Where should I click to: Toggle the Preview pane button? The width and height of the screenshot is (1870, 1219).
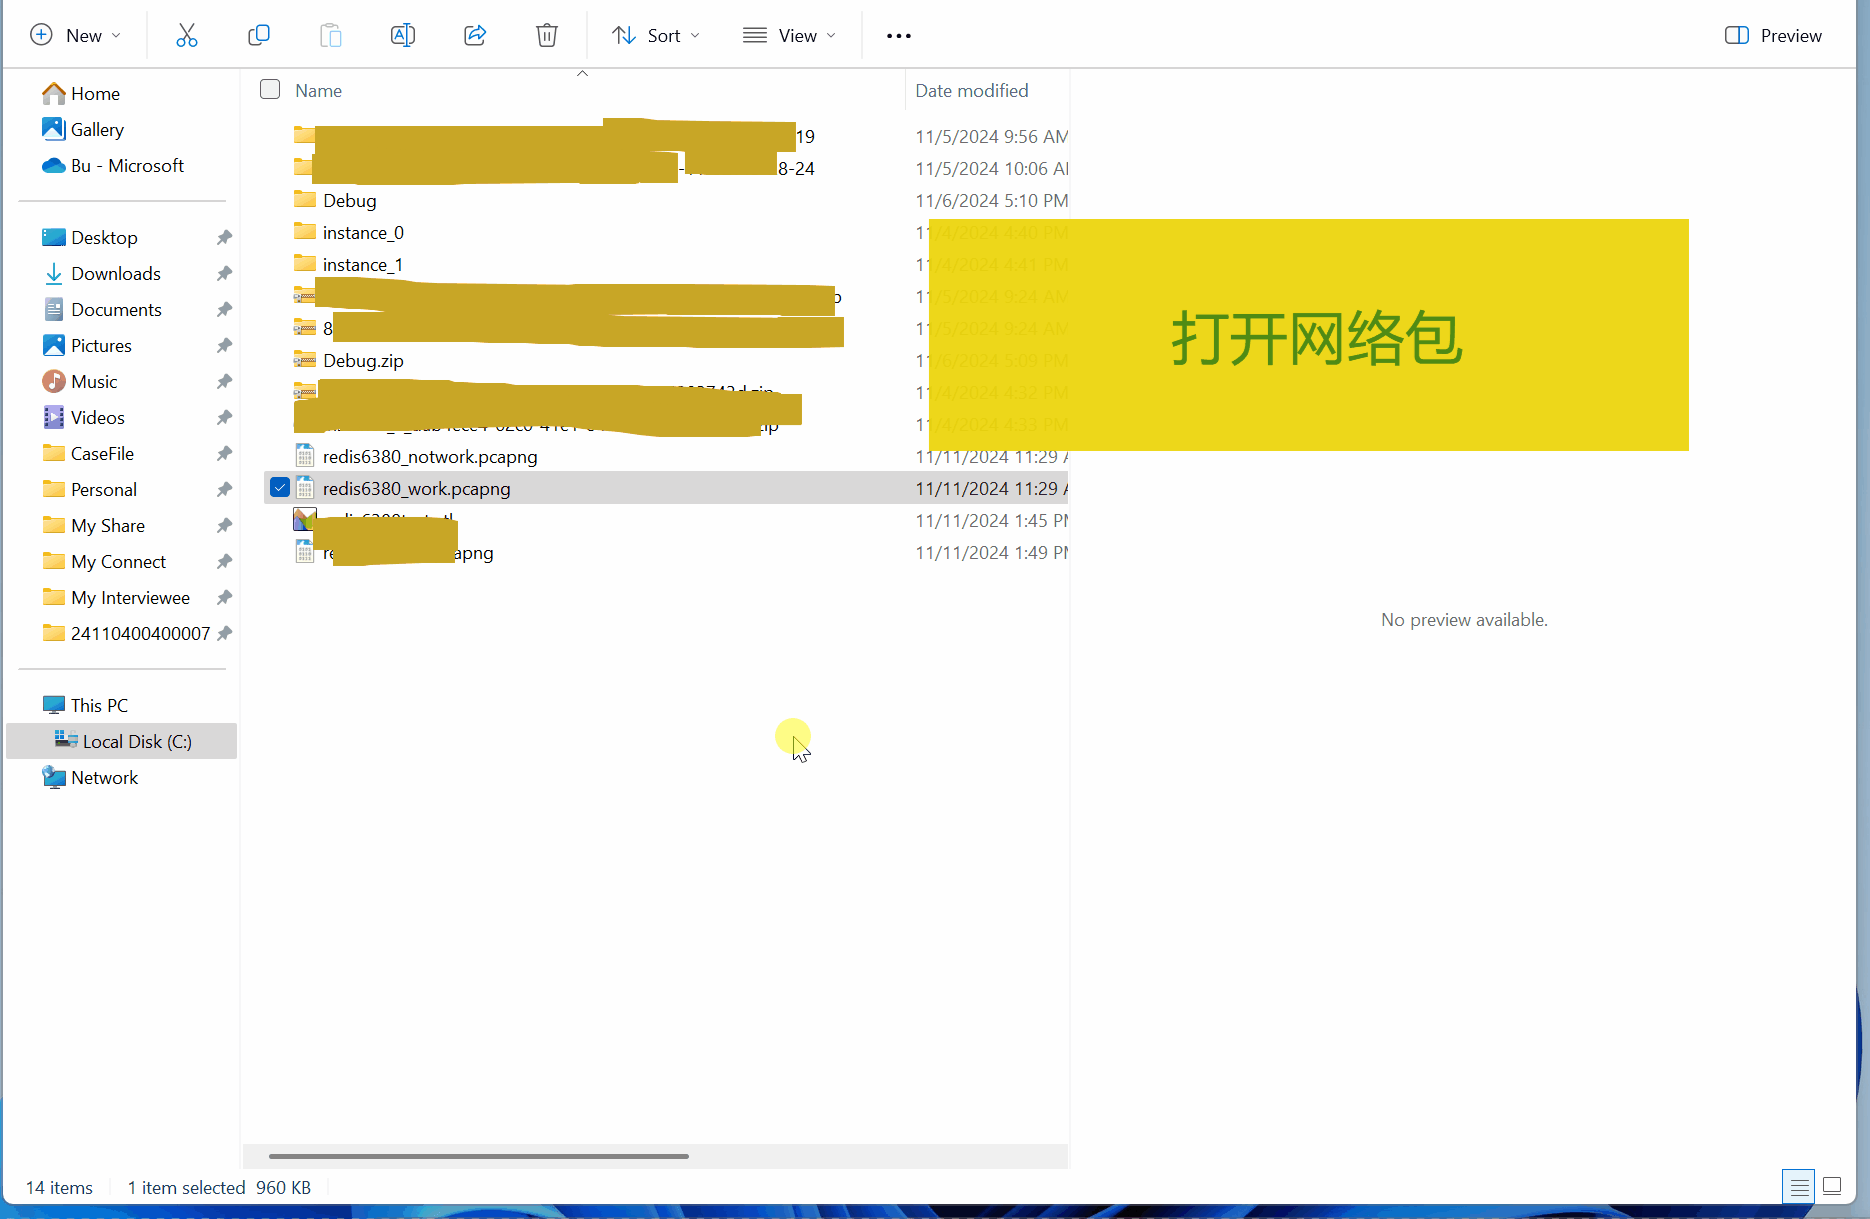click(x=1773, y=36)
